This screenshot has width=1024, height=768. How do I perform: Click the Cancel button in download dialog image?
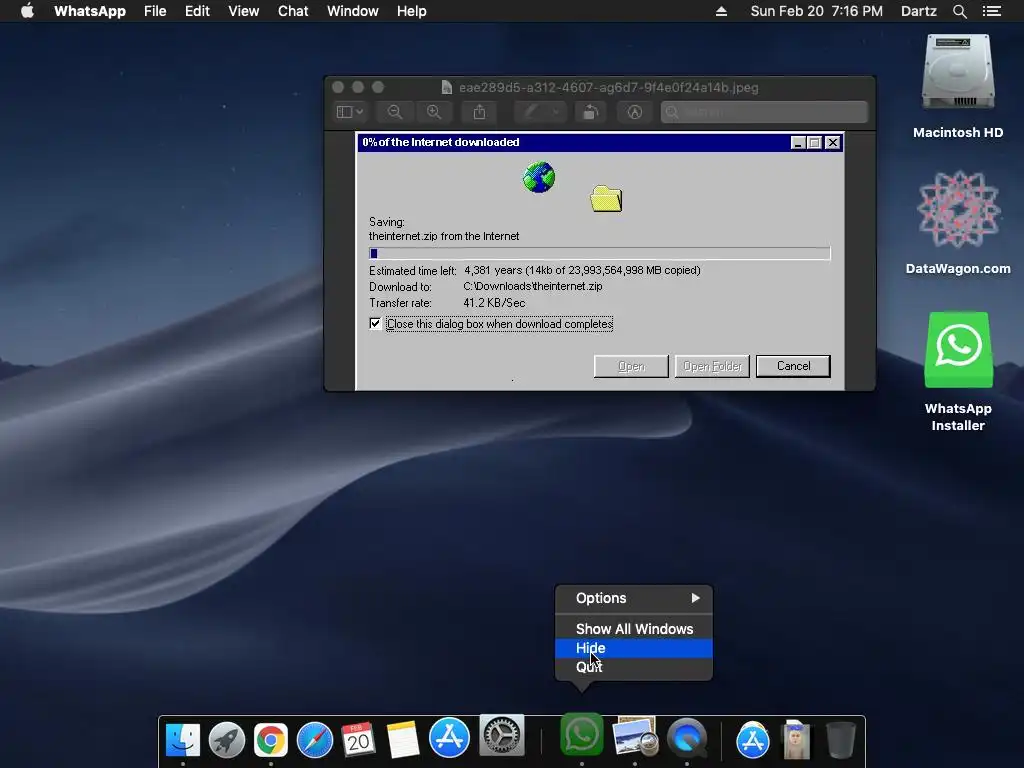(x=793, y=366)
